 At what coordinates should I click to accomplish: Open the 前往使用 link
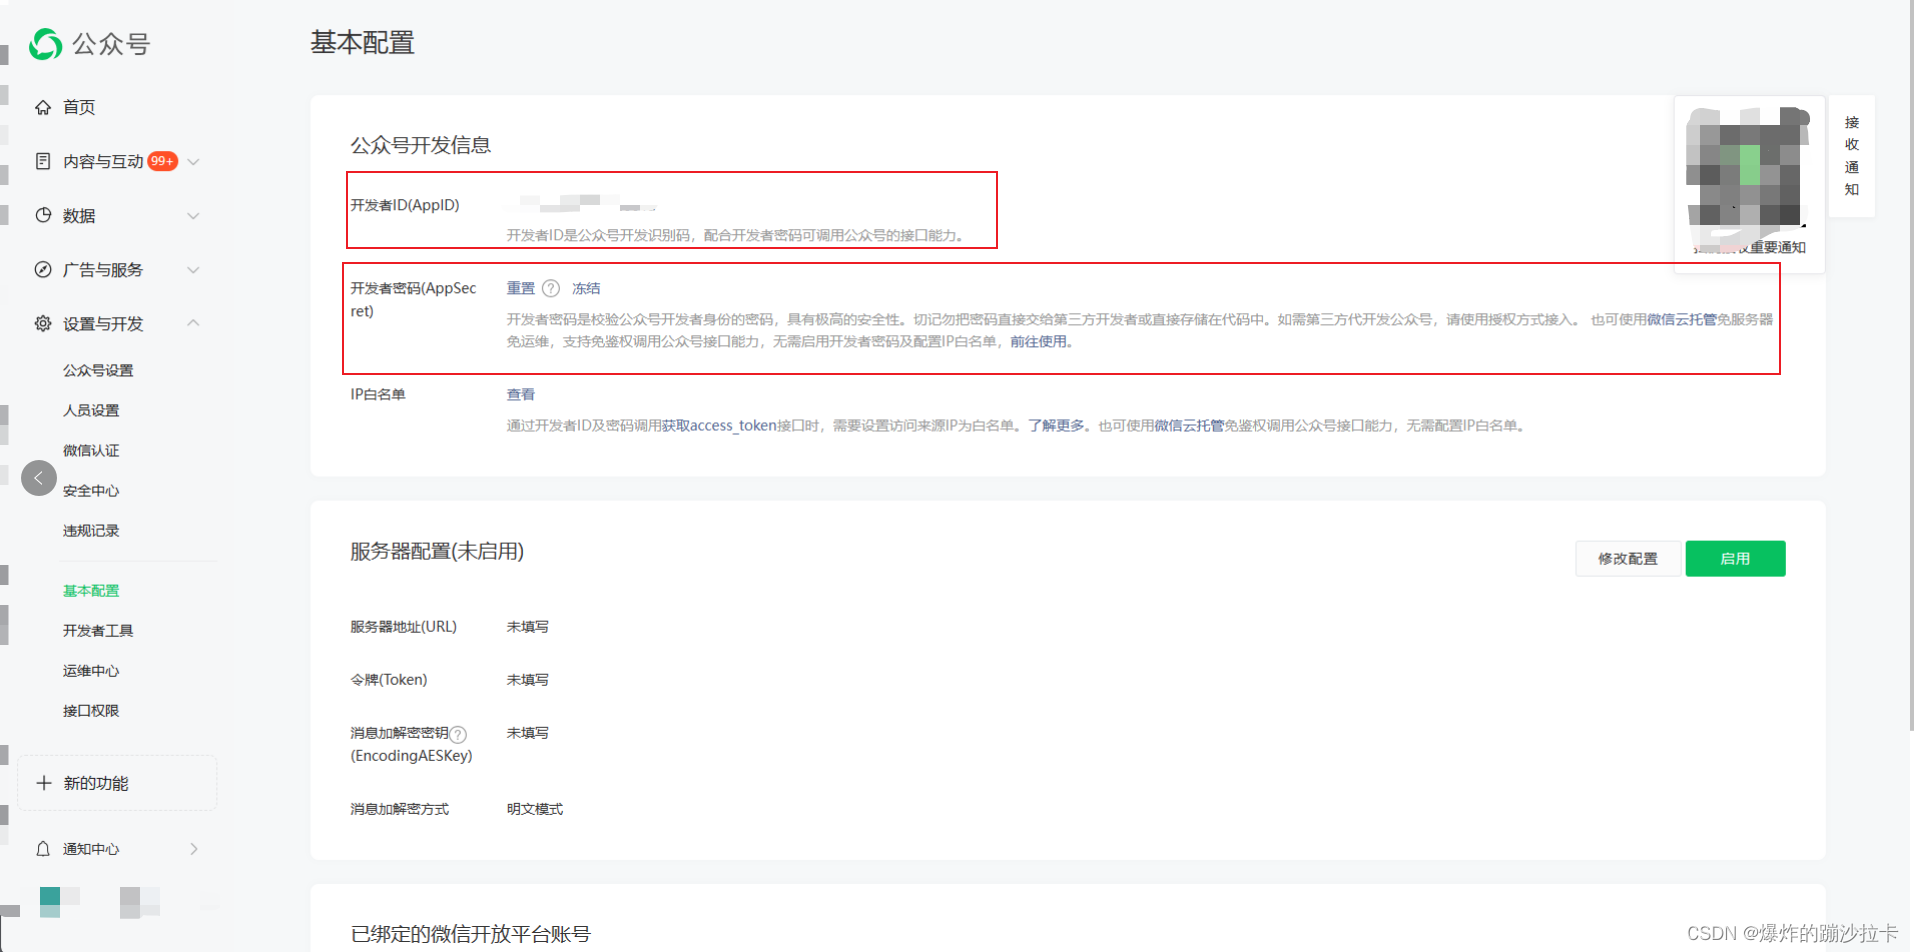tap(1038, 341)
